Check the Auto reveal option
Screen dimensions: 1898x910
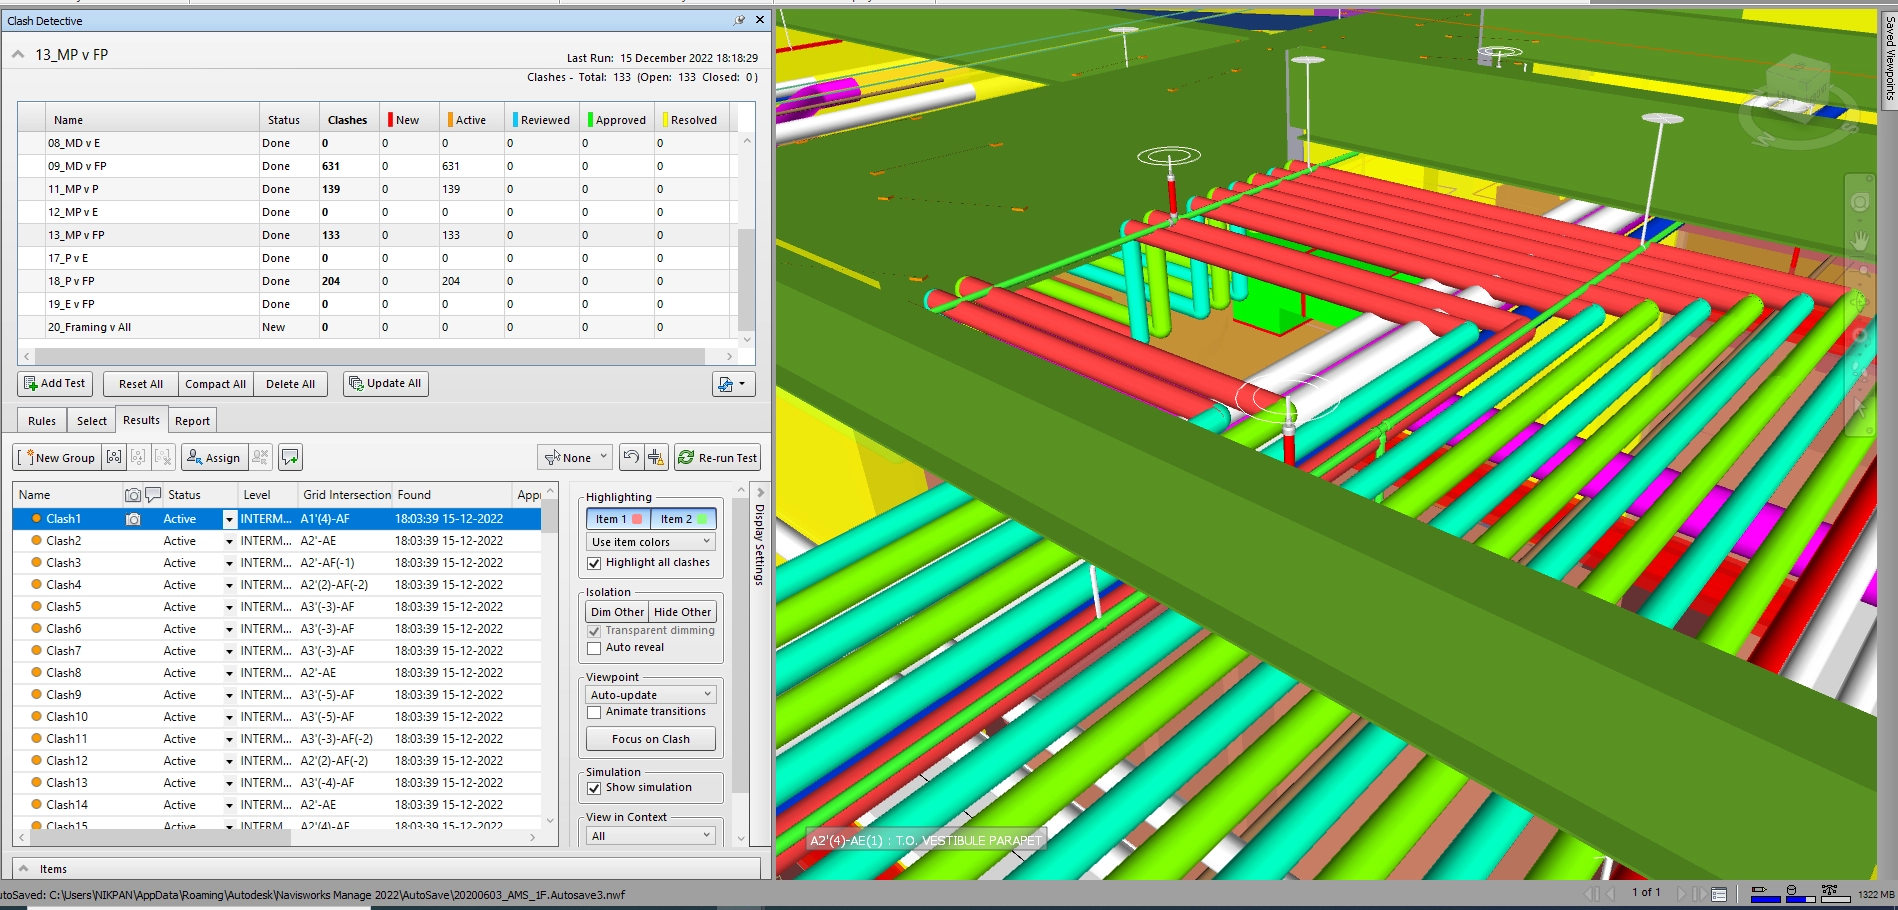click(x=594, y=647)
